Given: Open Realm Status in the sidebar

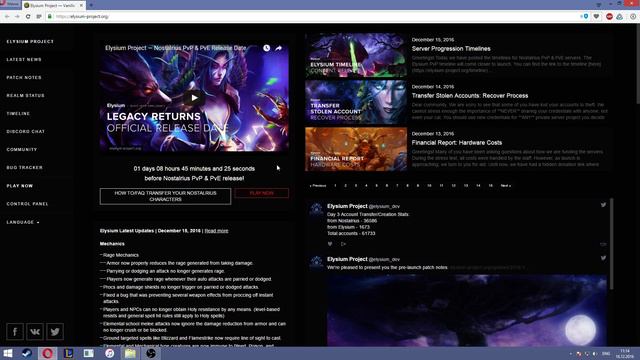Looking at the screenshot, I should point(25,96).
